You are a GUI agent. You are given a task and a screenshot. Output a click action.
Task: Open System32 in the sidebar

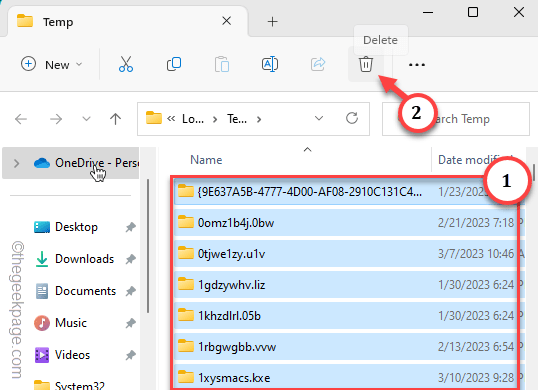(x=69, y=385)
